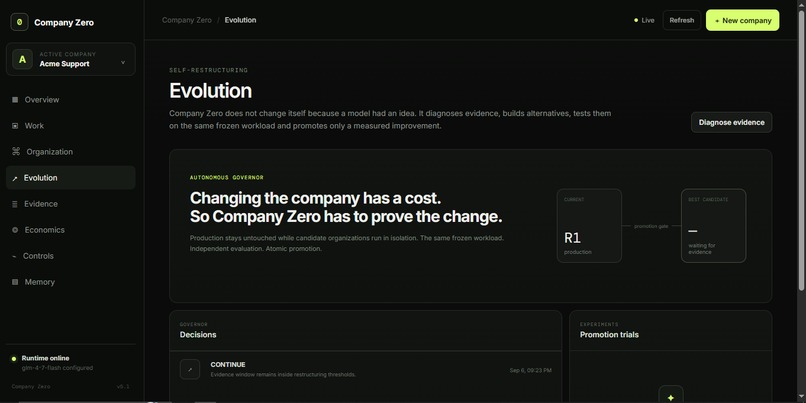The height and width of the screenshot is (403, 806).
Task: Expand the active company dropdown chevron
Action: tap(123, 63)
